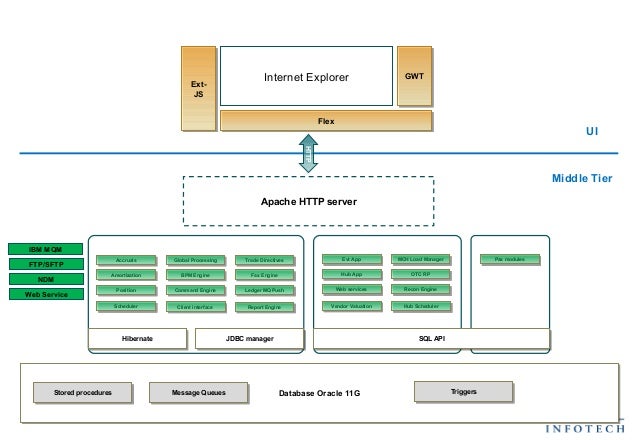Click the FTP/SFTP box
This screenshot has height=442, width=638.
pos(46,264)
